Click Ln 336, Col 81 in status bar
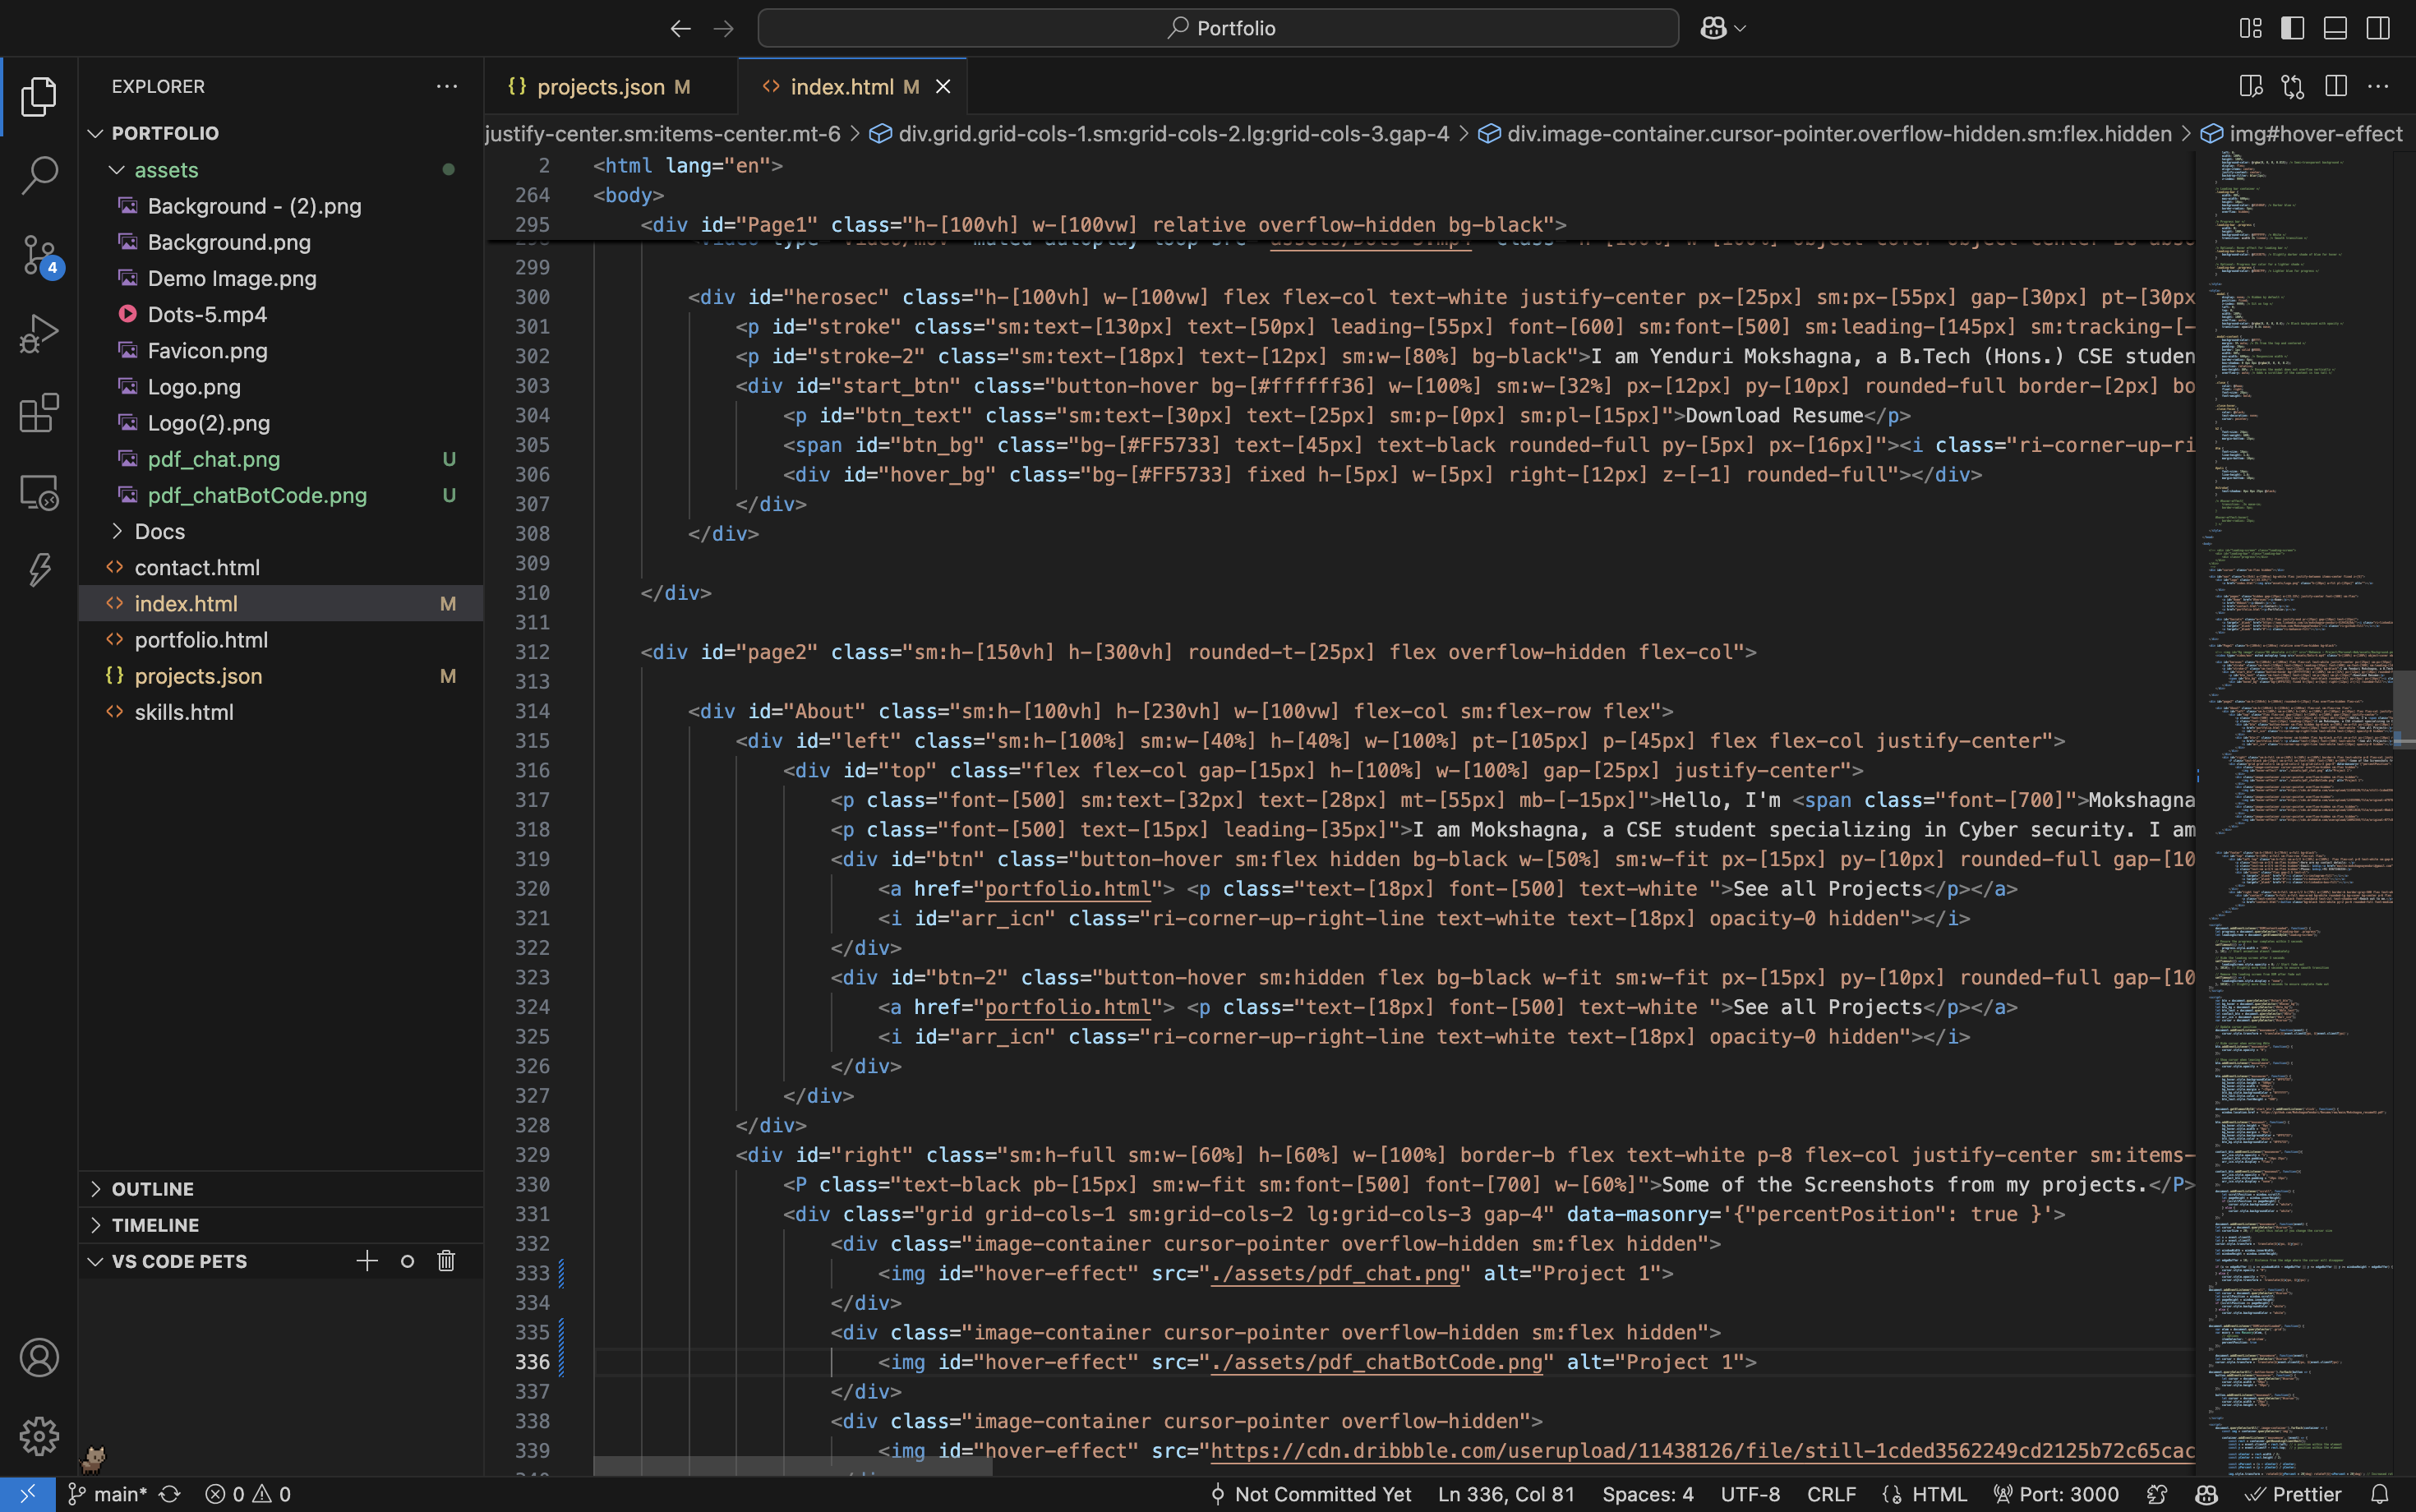The image size is (2416, 1512). point(1506,1494)
